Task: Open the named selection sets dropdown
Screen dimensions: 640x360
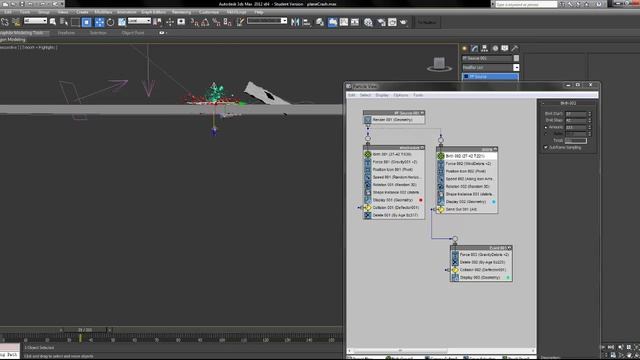Action: (267, 20)
